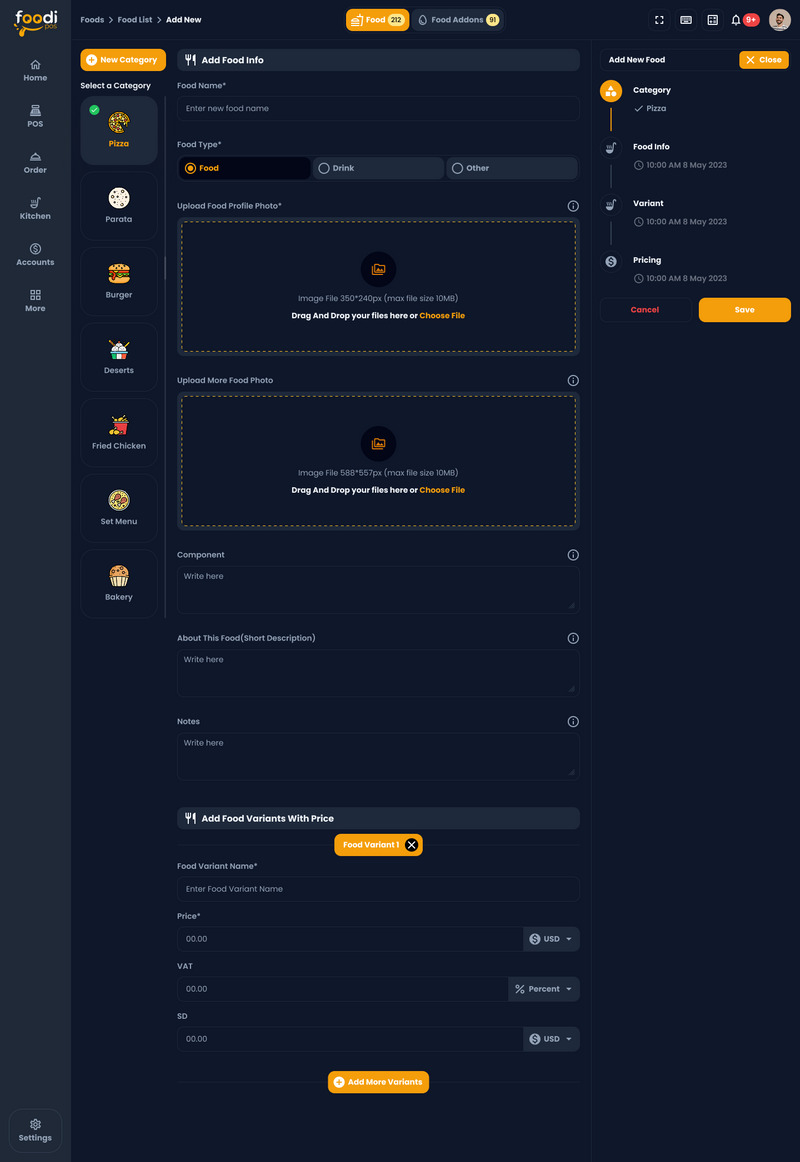
Task: Open the currency selector for SD
Action: (551, 1038)
